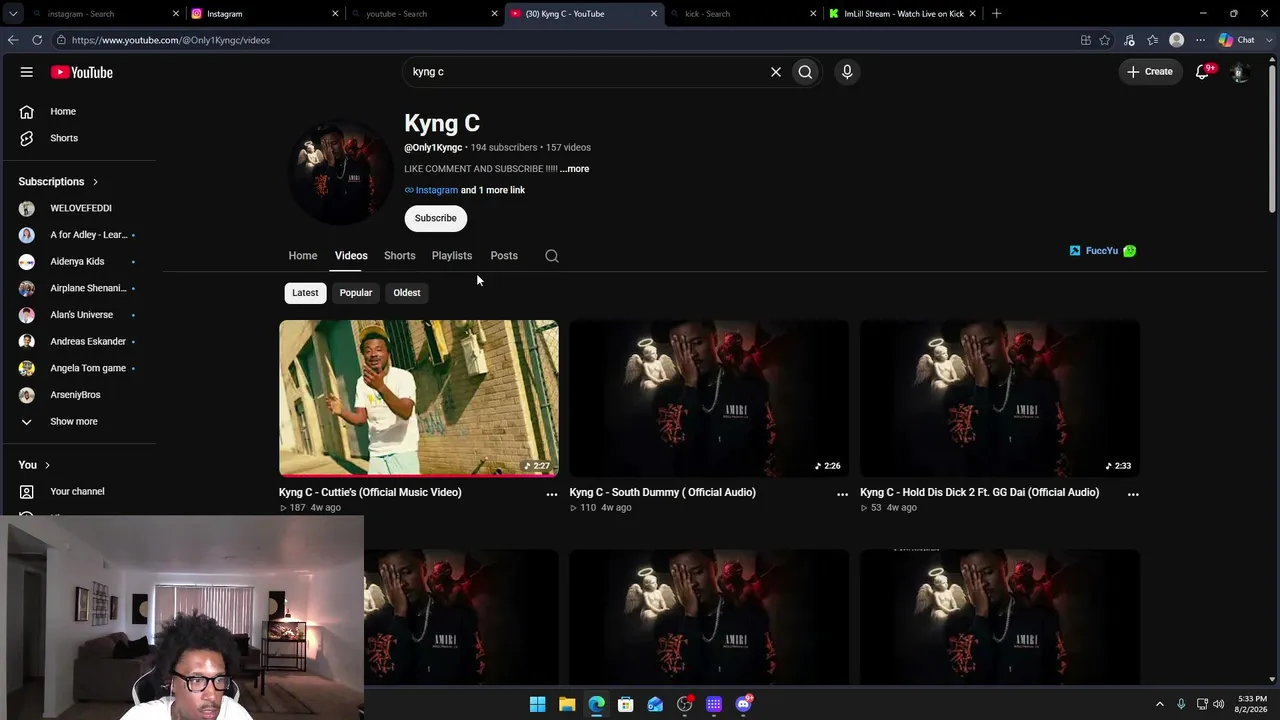
Task: Click the Shorts icon in the sidebar
Action: (x=27, y=138)
